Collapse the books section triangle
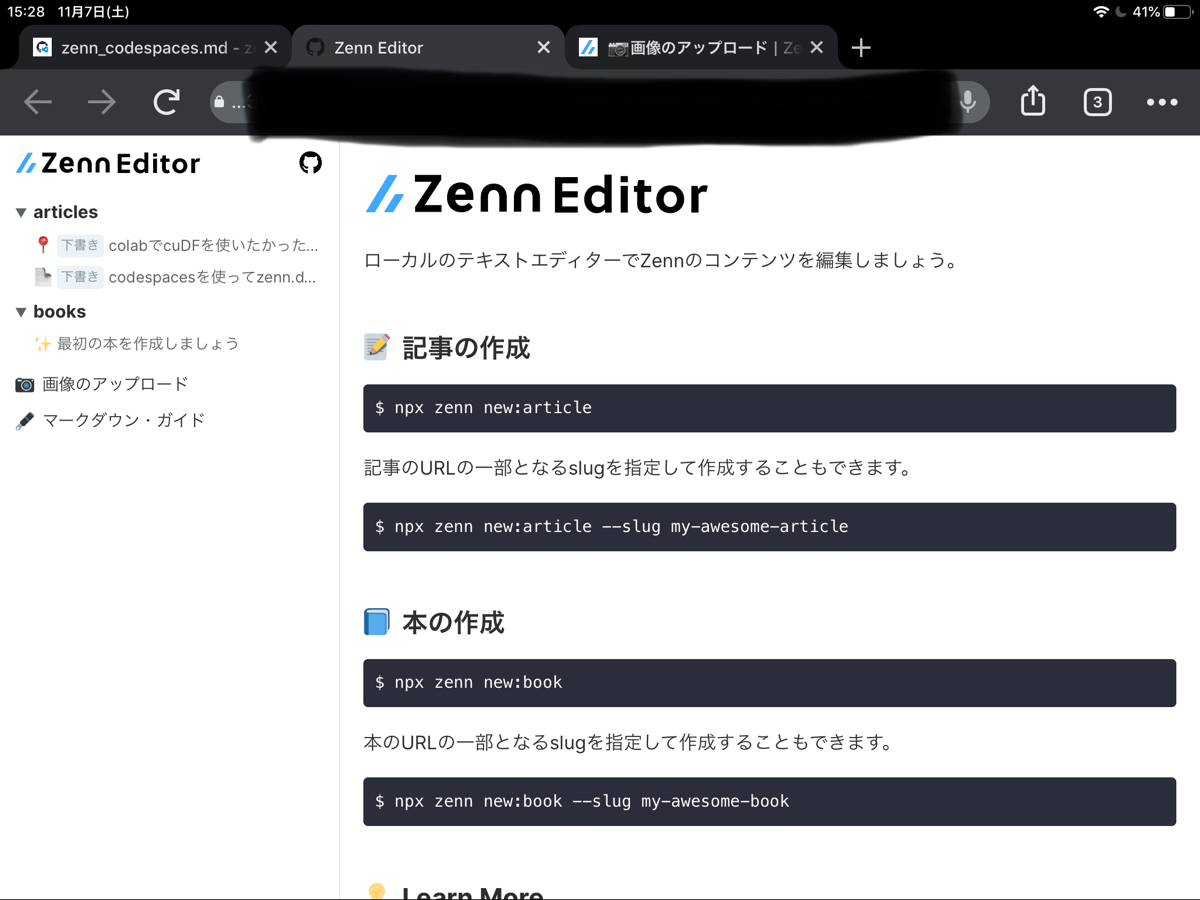 (21, 313)
